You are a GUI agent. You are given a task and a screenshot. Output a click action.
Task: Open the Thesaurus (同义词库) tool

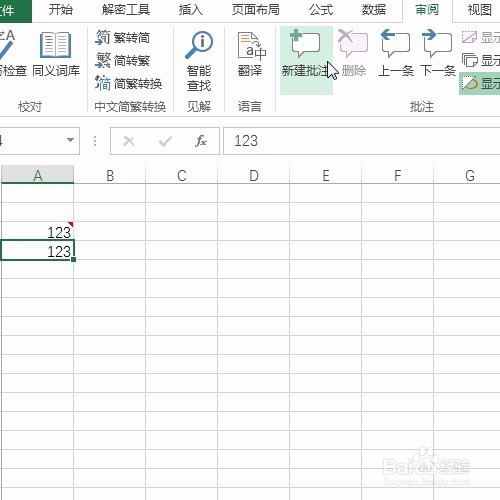(x=56, y=54)
